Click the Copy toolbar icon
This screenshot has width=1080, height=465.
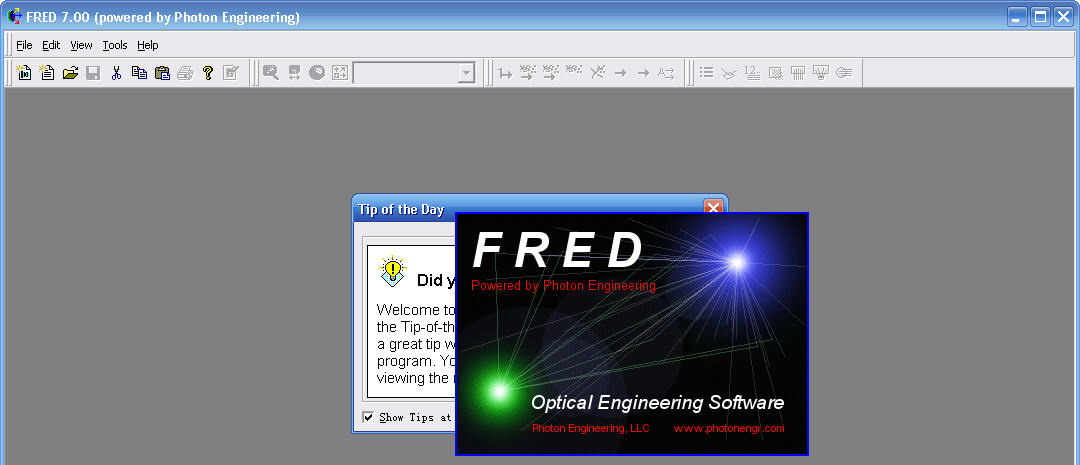[139, 72]
